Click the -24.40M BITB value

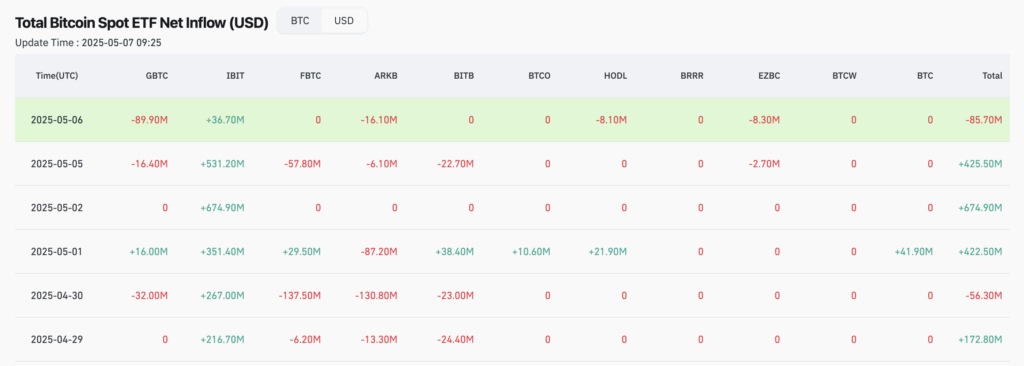pos(456,340)
